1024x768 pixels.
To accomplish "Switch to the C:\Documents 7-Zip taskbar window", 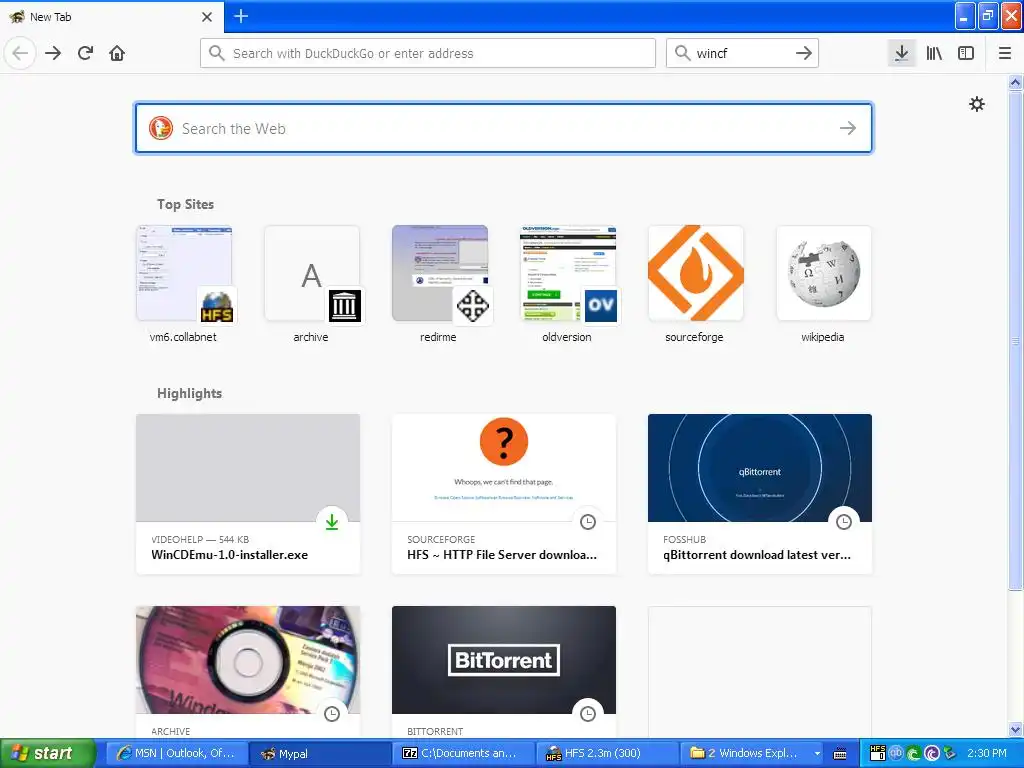I will click(x=464, y=753).
